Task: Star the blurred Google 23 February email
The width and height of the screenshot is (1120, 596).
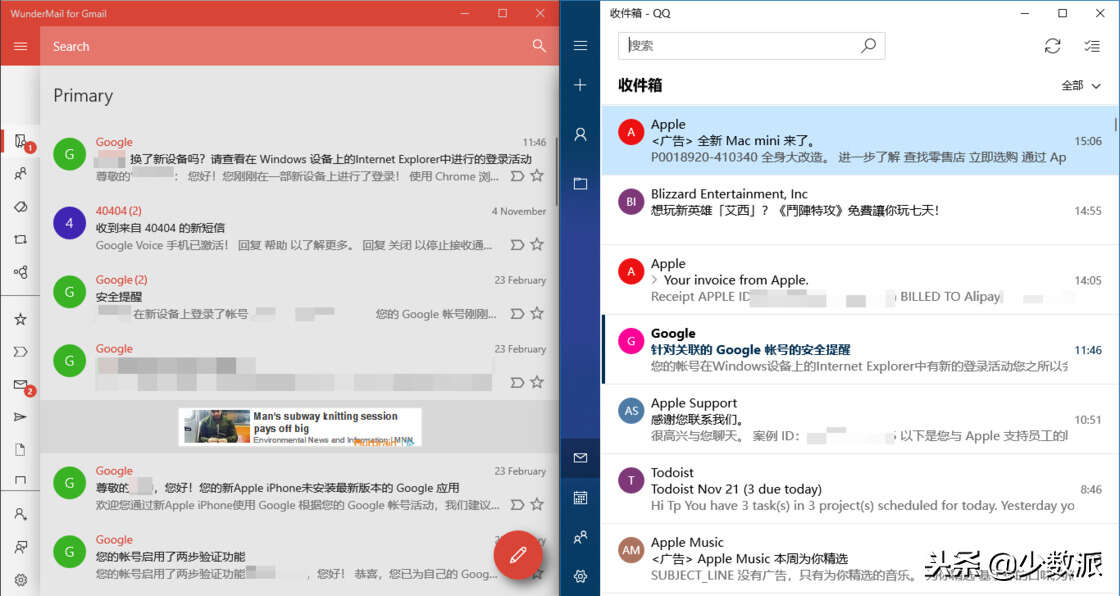Action: (x=537, y=382)
